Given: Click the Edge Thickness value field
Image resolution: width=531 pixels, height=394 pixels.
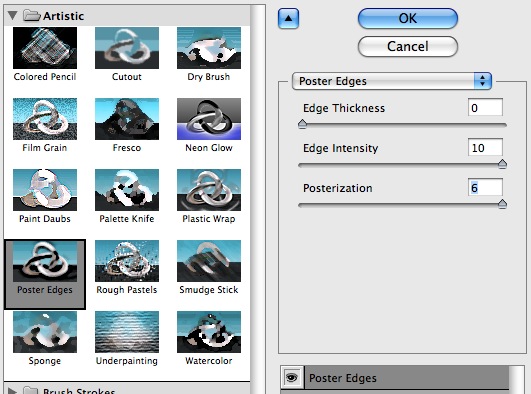Looking at the screenshot, I should 485,108.
